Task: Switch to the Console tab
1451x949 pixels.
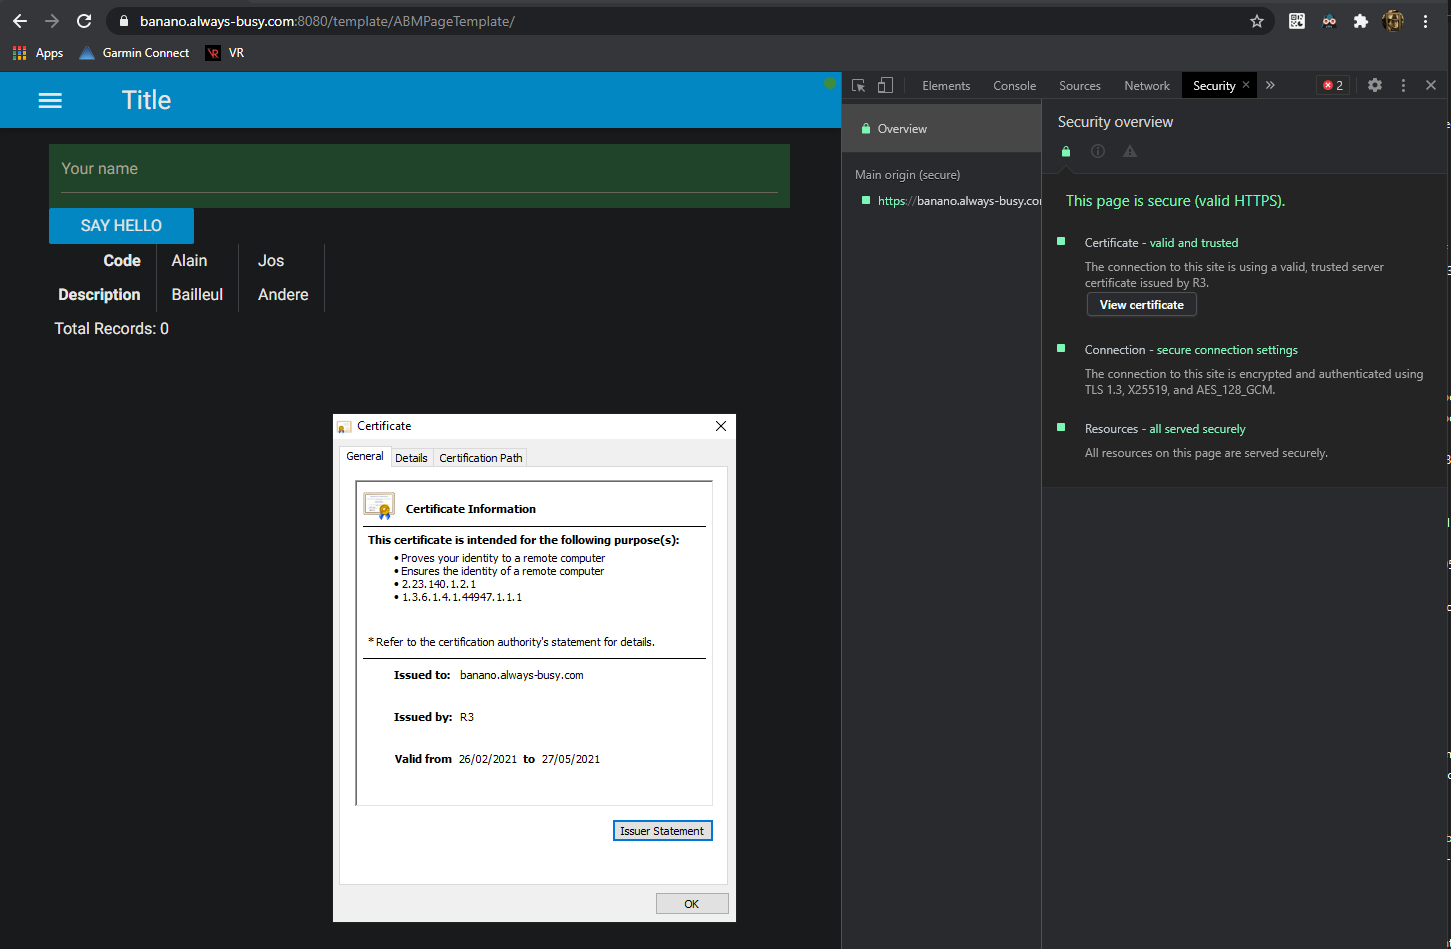Action: (1014, 86)
